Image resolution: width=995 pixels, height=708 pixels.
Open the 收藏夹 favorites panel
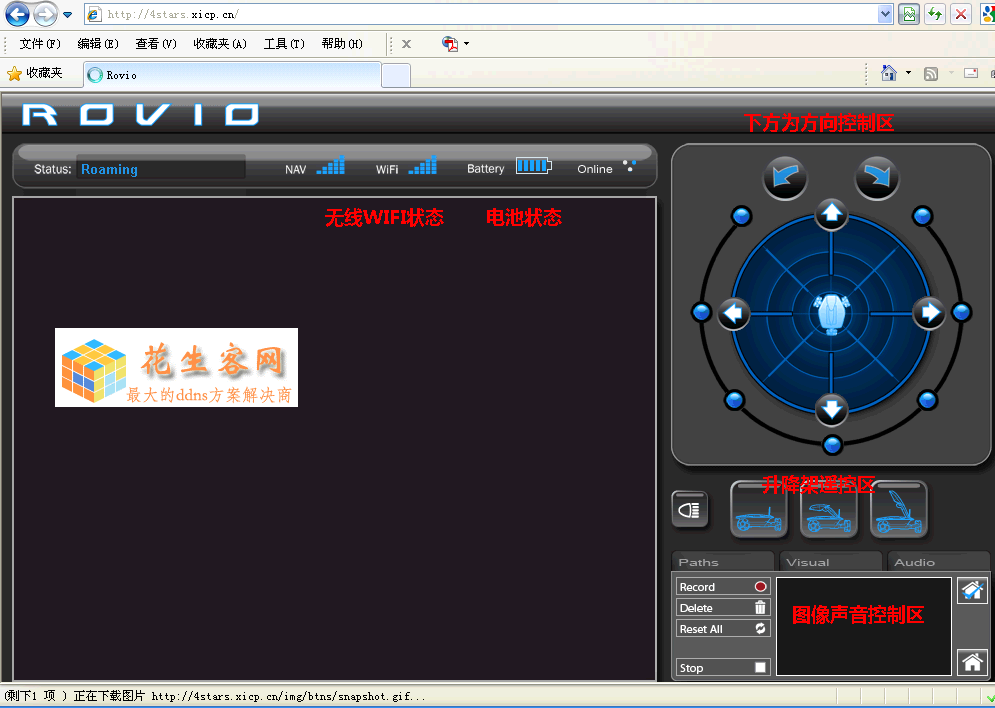35,74
